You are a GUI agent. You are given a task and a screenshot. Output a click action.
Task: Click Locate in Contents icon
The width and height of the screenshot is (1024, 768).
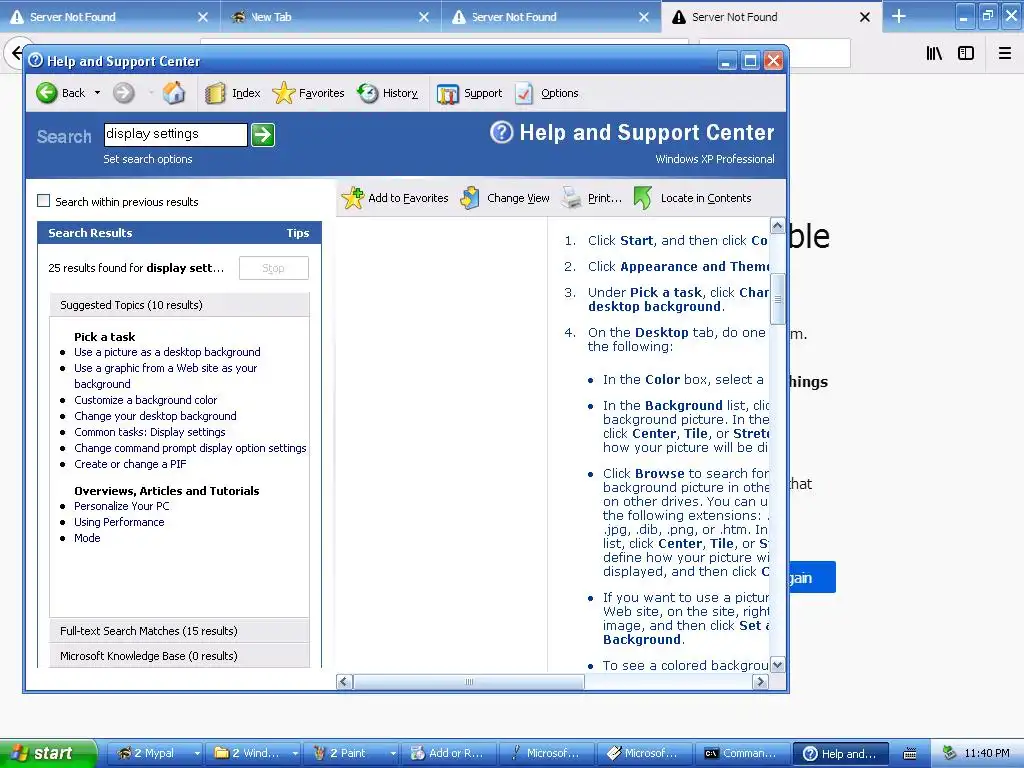pos(643,197)
